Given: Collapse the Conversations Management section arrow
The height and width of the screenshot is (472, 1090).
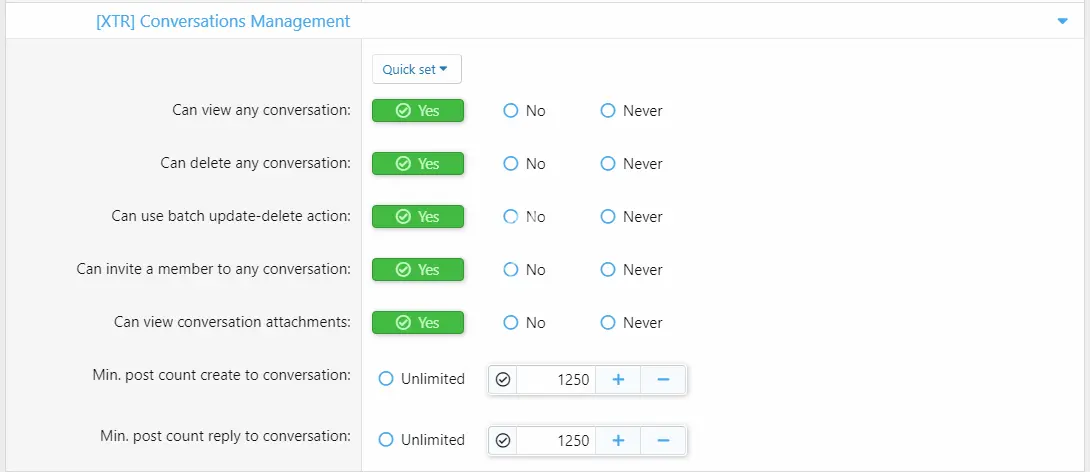Looking at the screenshot, I should [1062, 21].
